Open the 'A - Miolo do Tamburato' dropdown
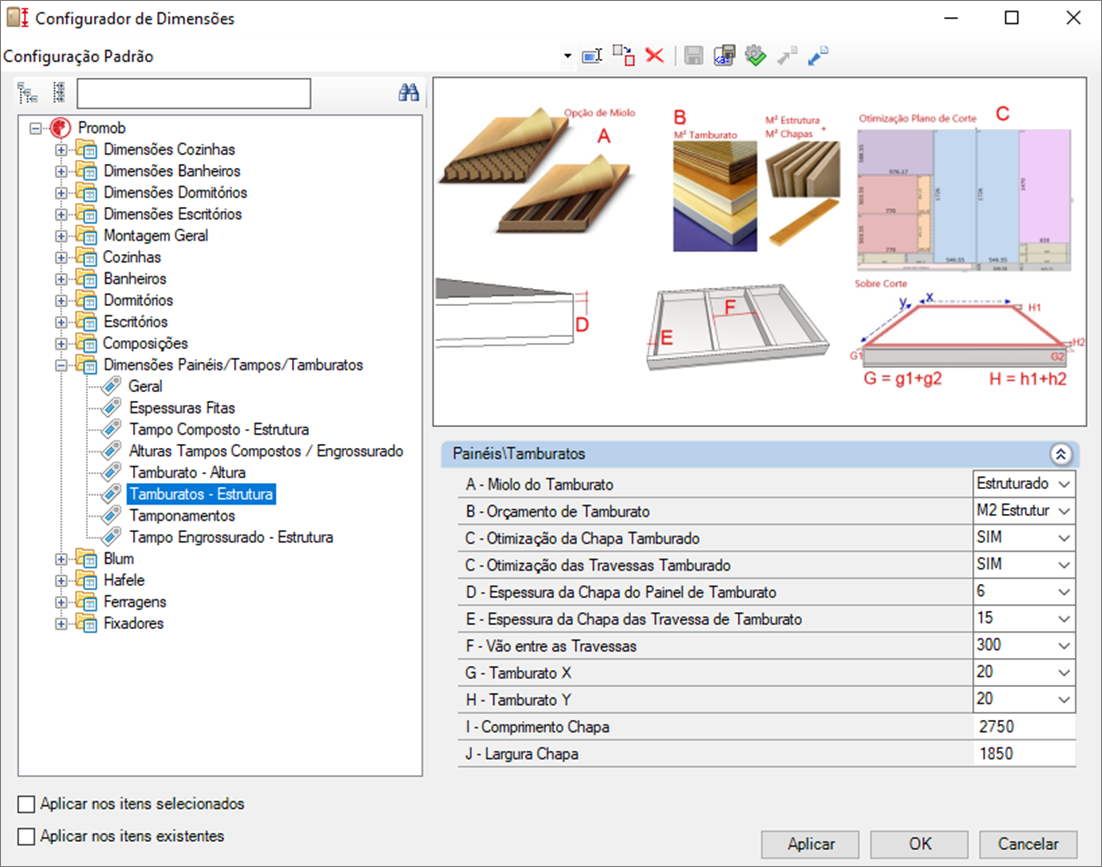This screenshot has width=1102, height=867. [1063, 484]
